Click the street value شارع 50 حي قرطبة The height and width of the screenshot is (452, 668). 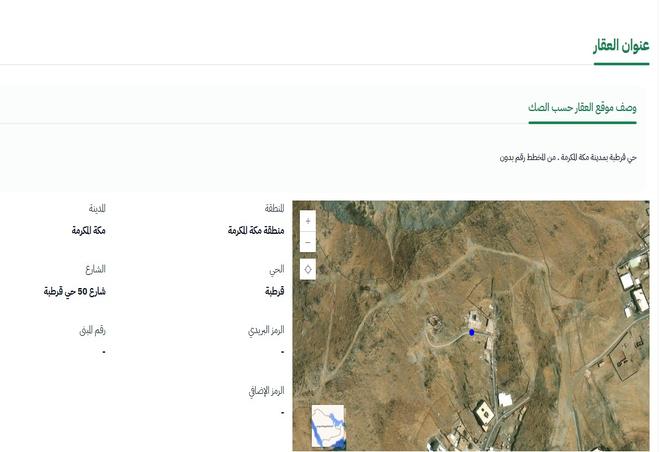click(x=74, y=291)
